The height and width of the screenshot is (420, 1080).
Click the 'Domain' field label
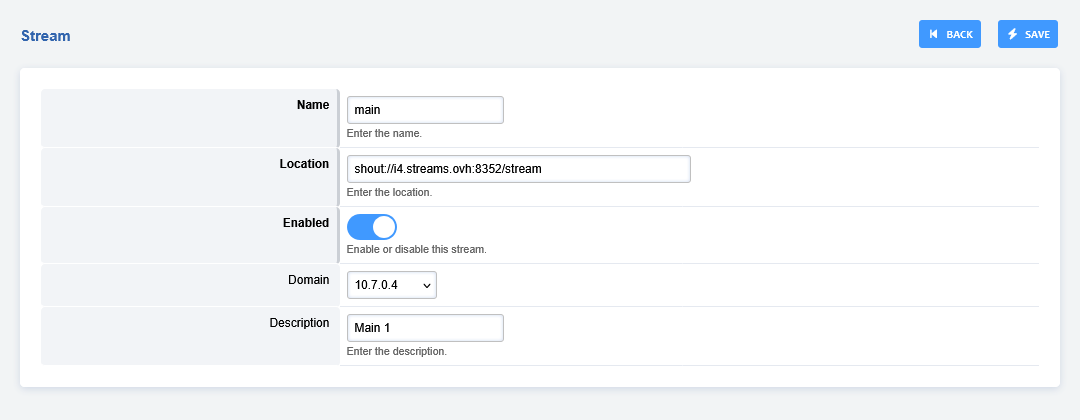pyautogui.click(x=307, y=280)
